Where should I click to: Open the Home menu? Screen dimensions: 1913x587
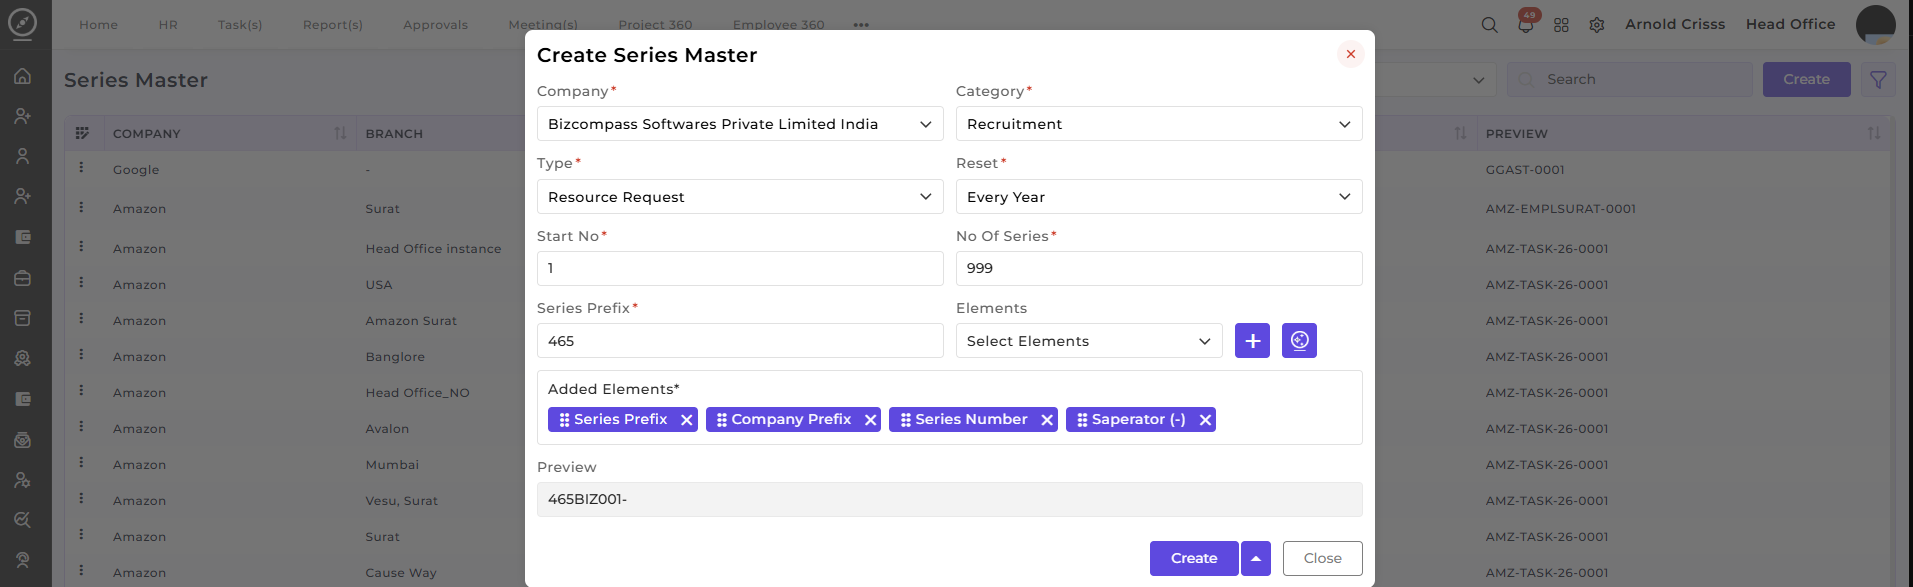(x=98, y=25)
